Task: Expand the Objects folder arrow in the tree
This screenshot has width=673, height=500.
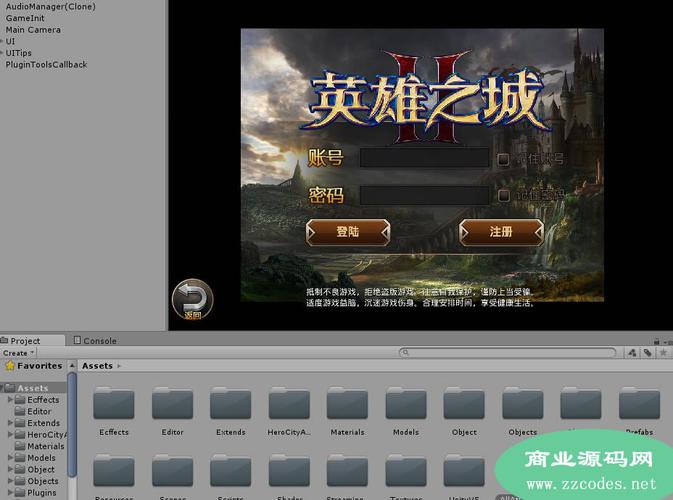Action: [10, 481]
